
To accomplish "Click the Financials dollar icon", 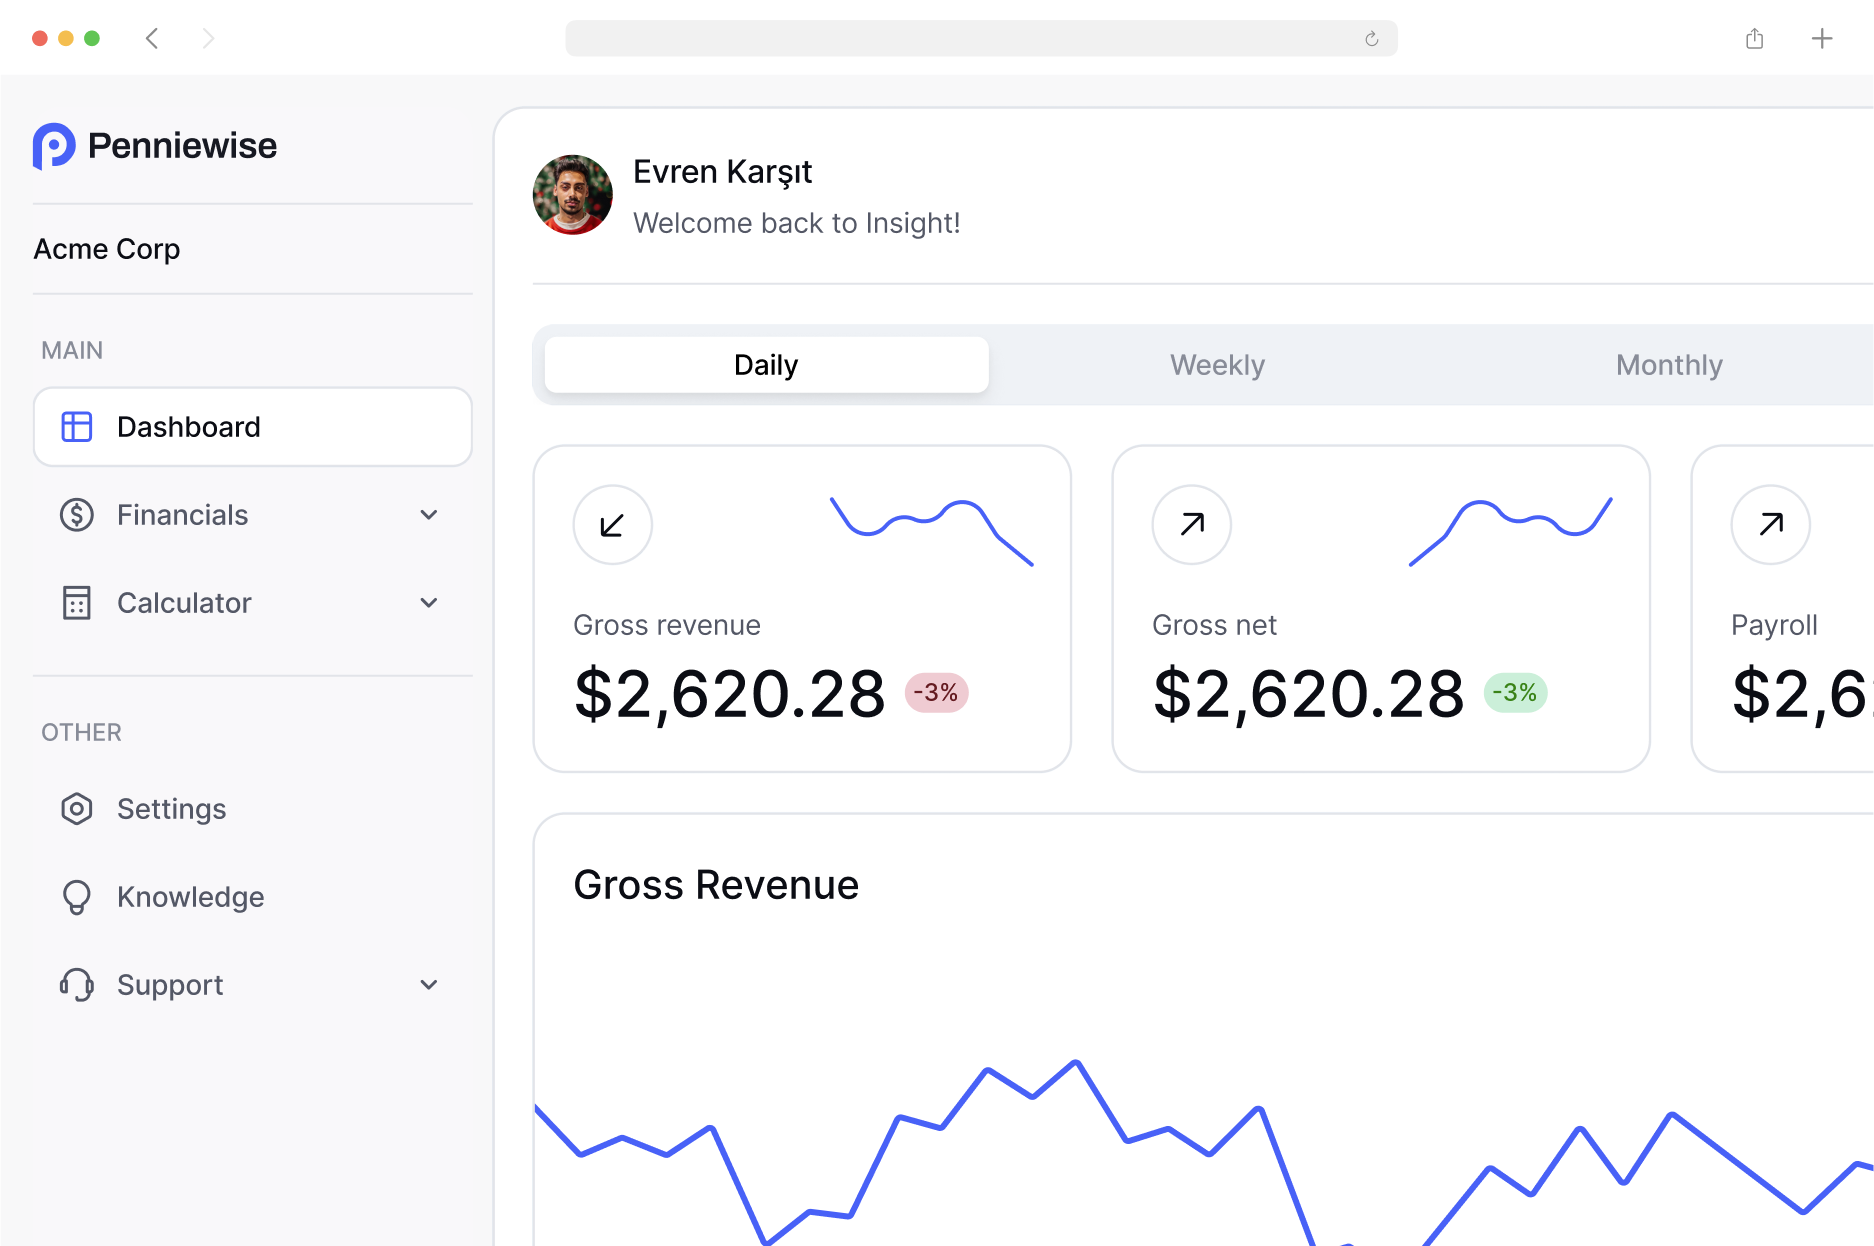I will tap(77, 515).
